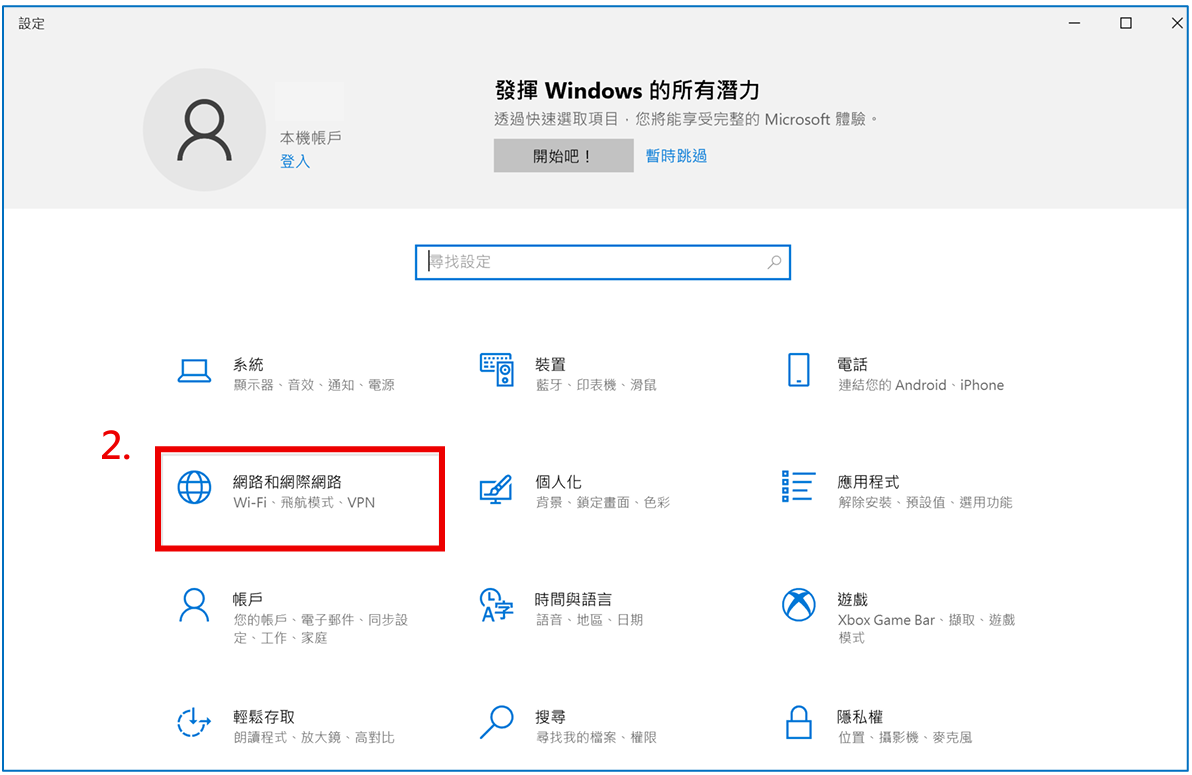The image size is (1192, 775).
Task: Select the 本機帳戶 account label
Action: click(311, 138)
